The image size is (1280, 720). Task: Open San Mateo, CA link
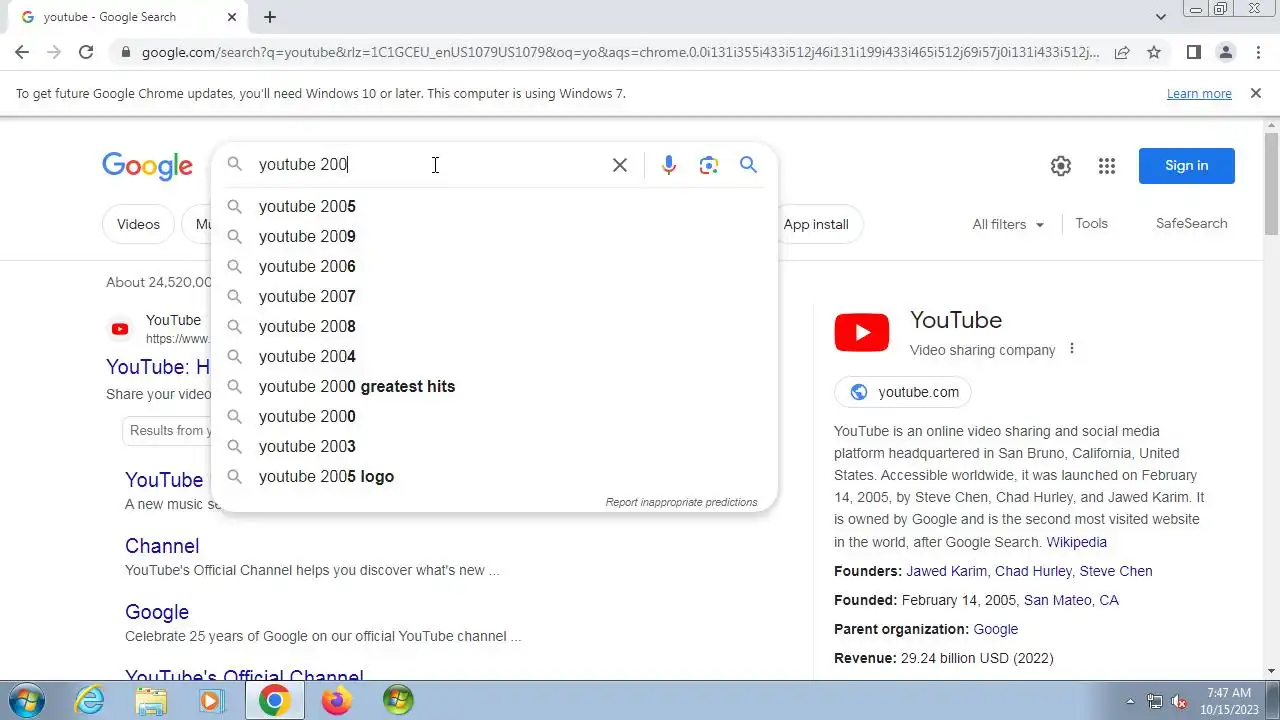(x=1071, y=600)
